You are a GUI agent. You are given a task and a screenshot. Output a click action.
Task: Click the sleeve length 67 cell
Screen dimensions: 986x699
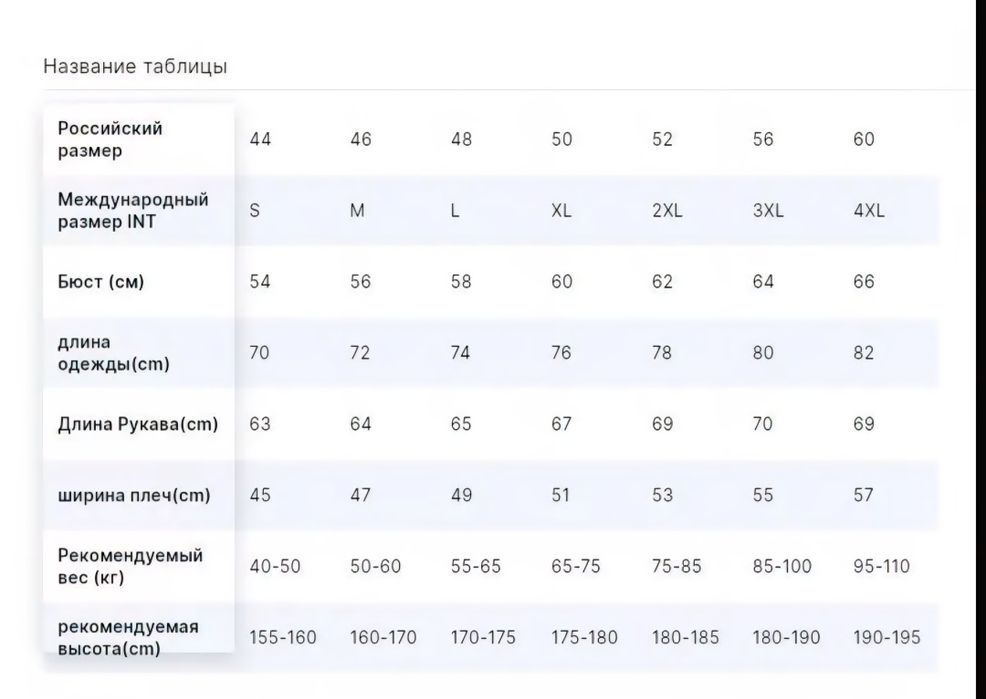[x=562, y=424]
